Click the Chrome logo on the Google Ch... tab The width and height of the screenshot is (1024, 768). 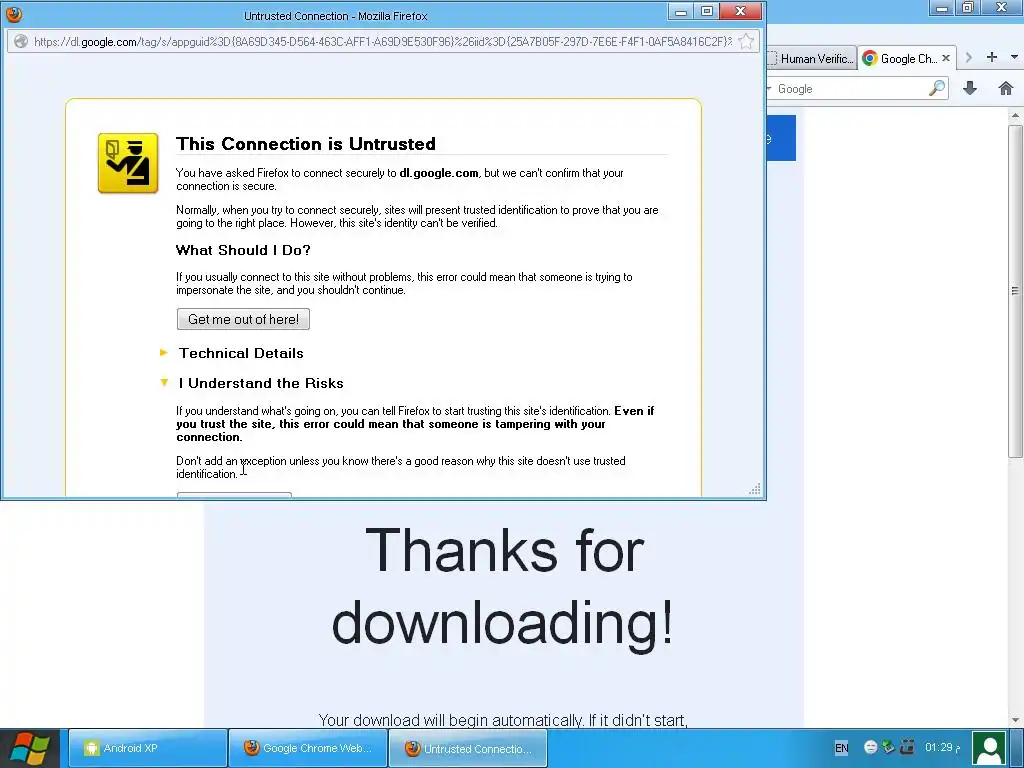point(869,59)
